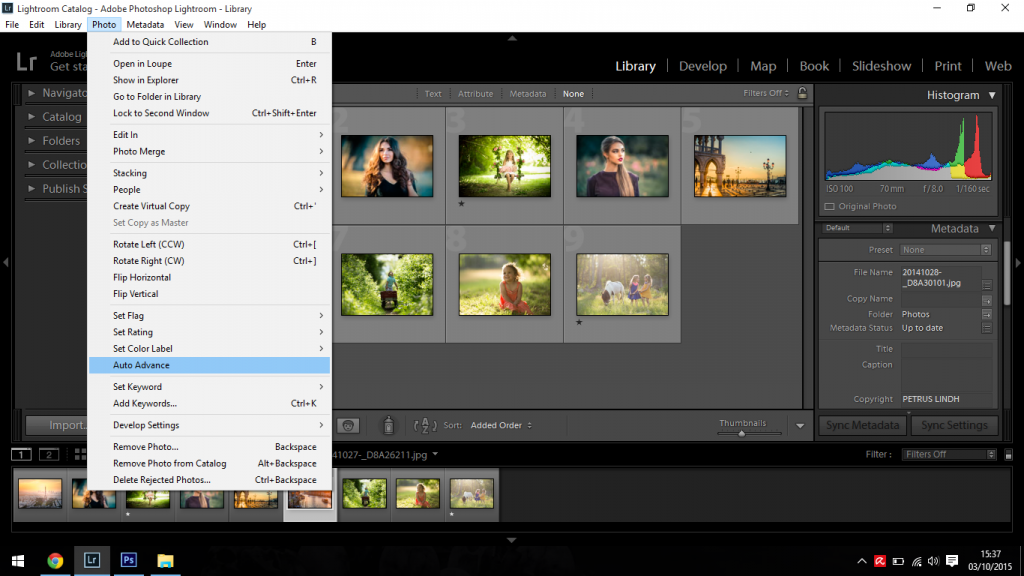Viewport: 1024px width, 576px height.
Task: Click the people view face icon
Action: (348, 425)
